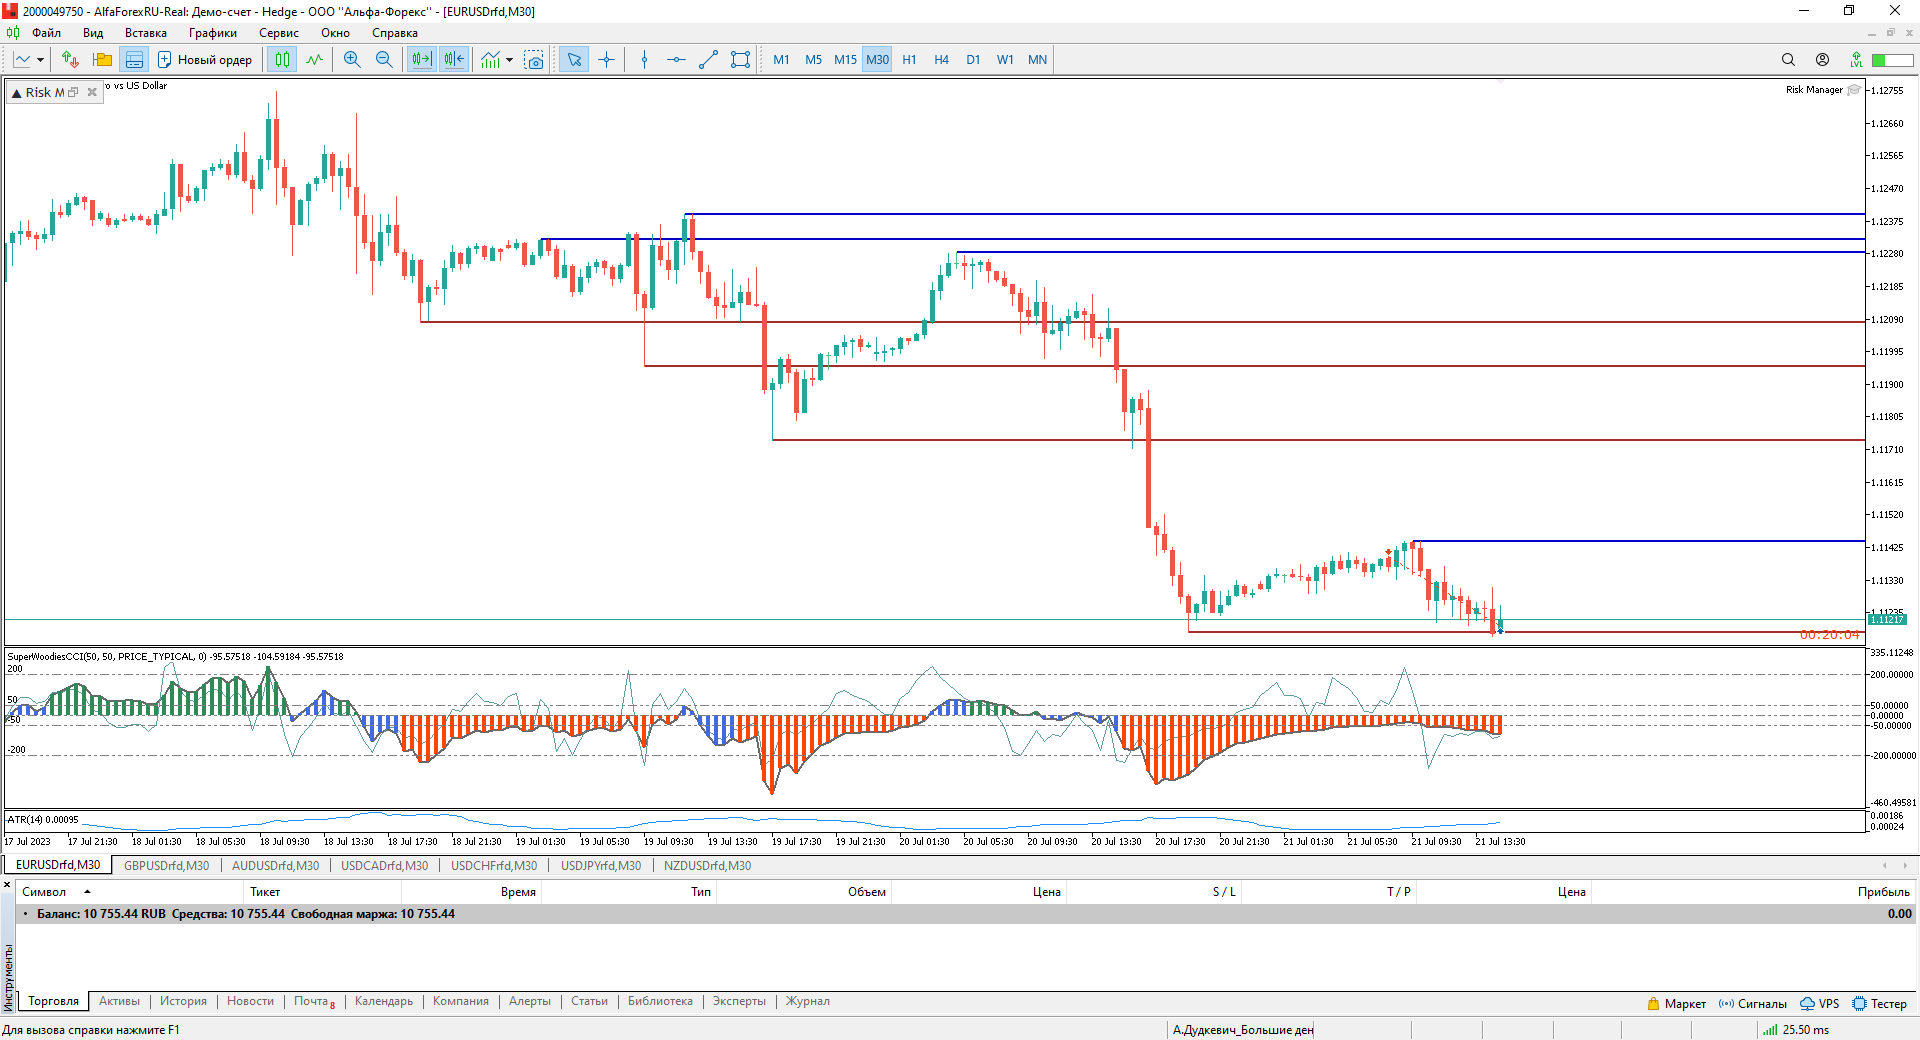Switch to GBPUSDrfd,M30 chart tab
This screenshot has width=1920, height=1040.
click(167, 866)
